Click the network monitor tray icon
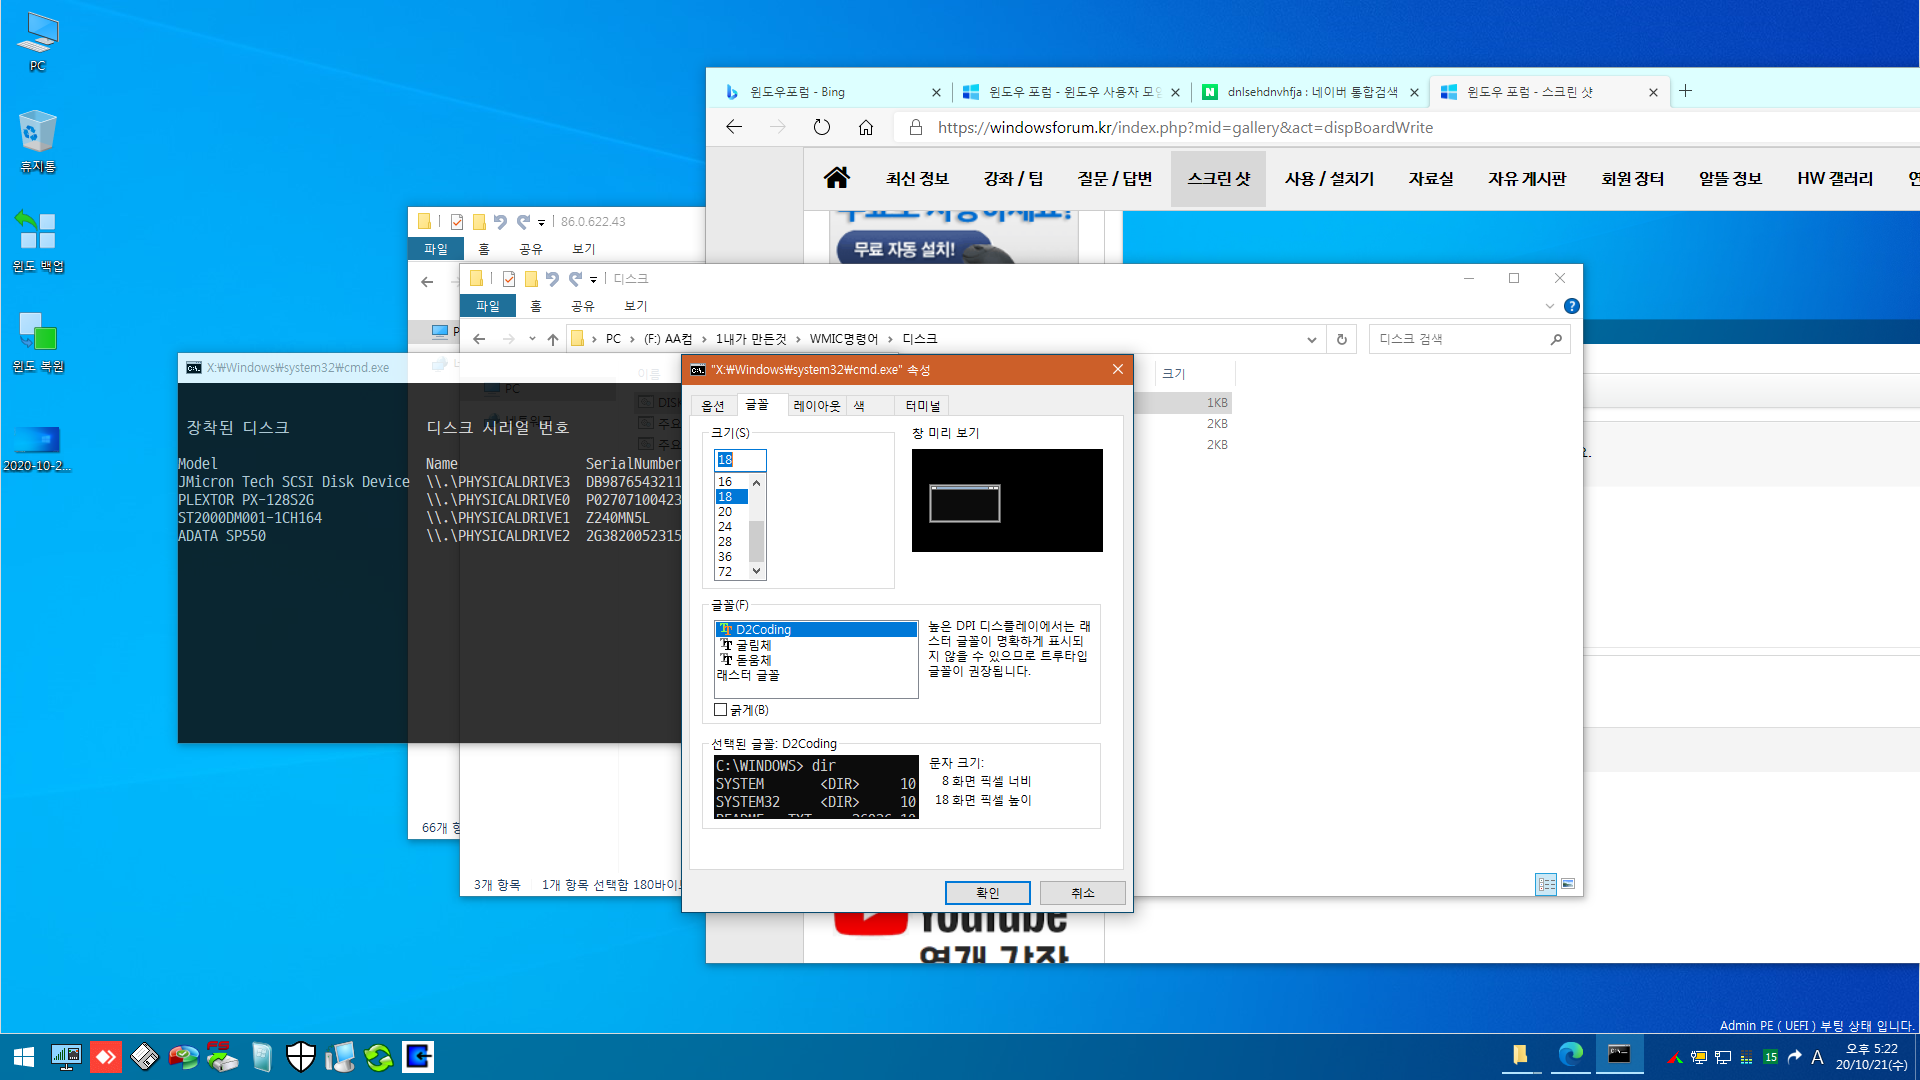Viewport: 1920px width, 1080px height. (1723, 1057)
